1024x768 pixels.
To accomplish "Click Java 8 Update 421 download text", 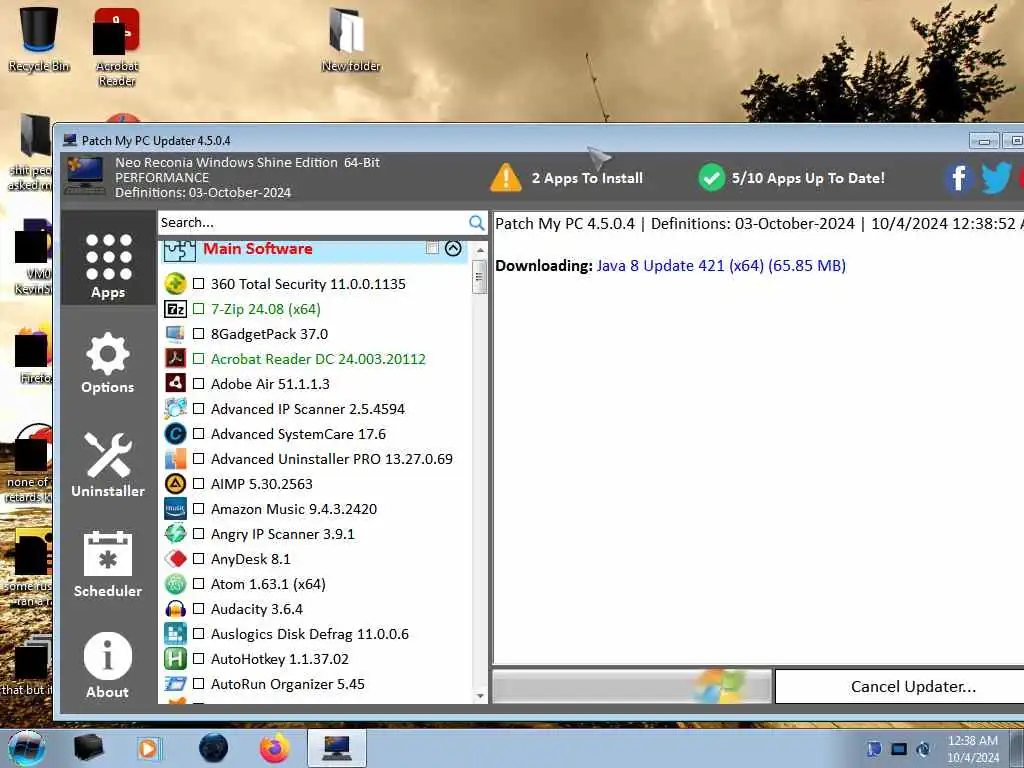I will pos(721,266).
